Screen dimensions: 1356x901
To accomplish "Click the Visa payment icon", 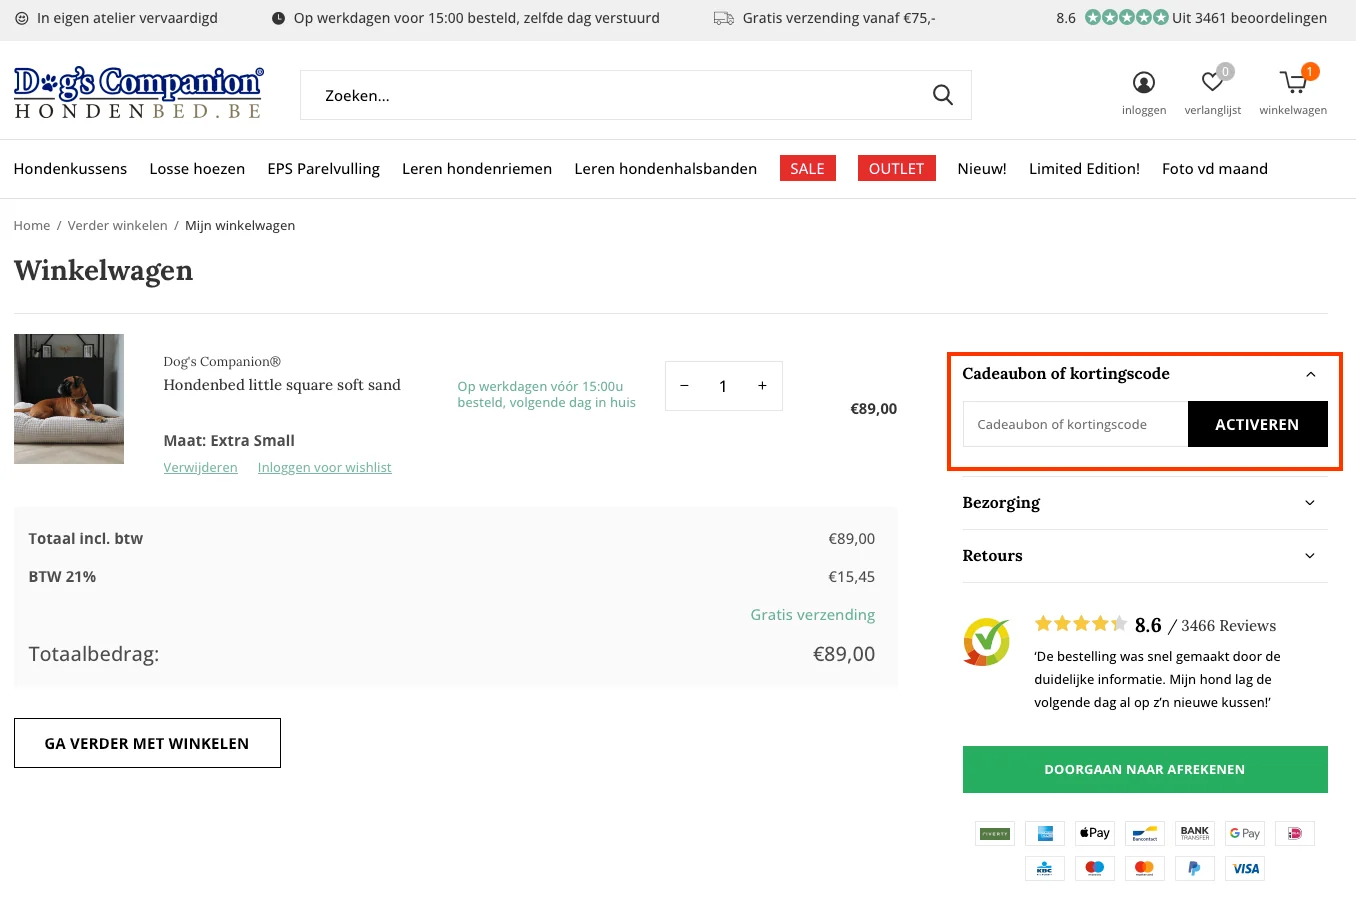I will (1244, 868).
